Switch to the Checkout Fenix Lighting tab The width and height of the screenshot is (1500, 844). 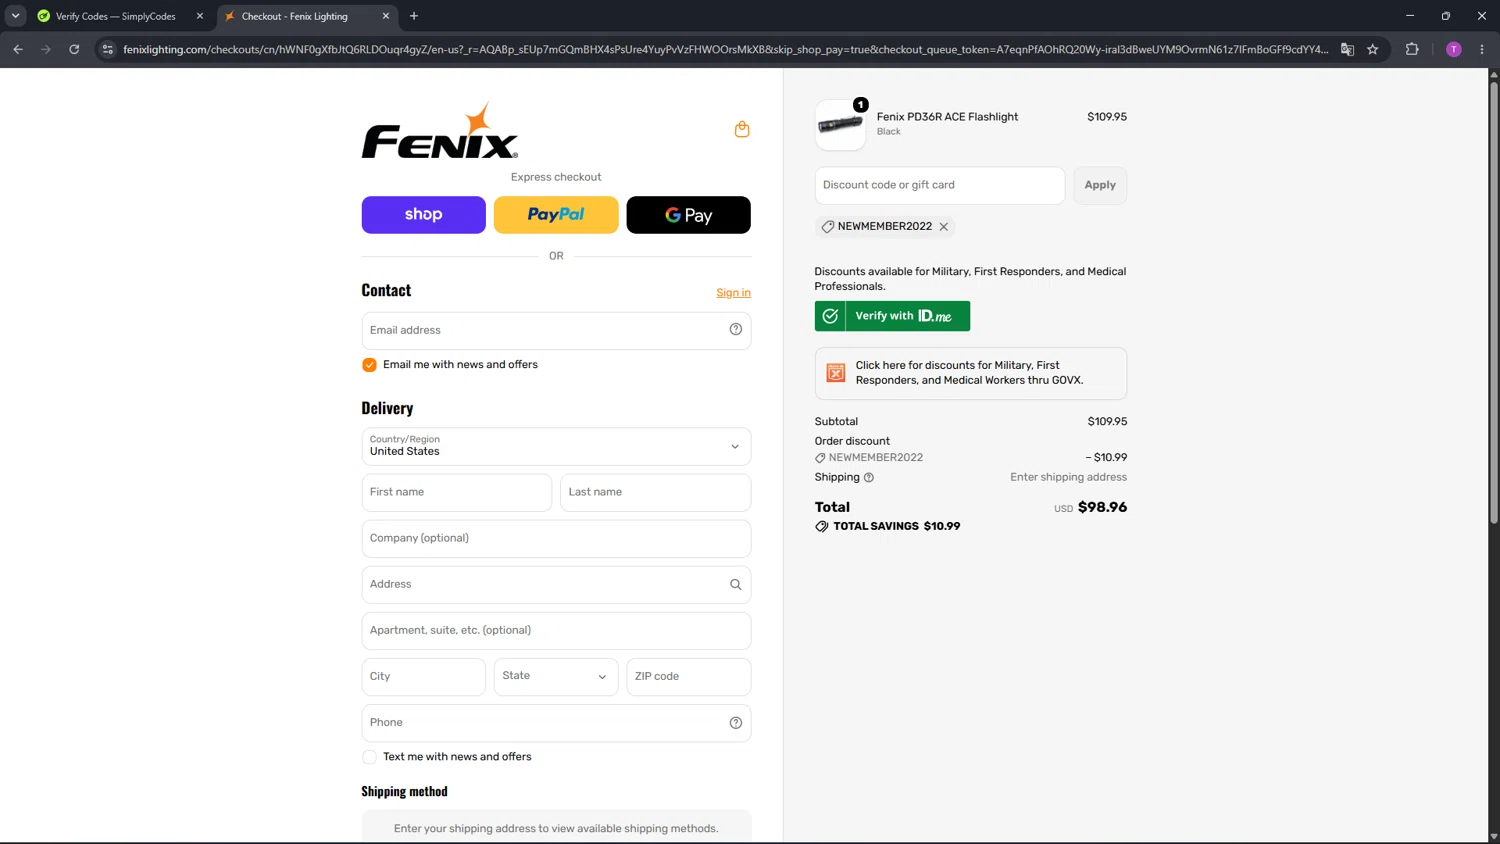305,16
